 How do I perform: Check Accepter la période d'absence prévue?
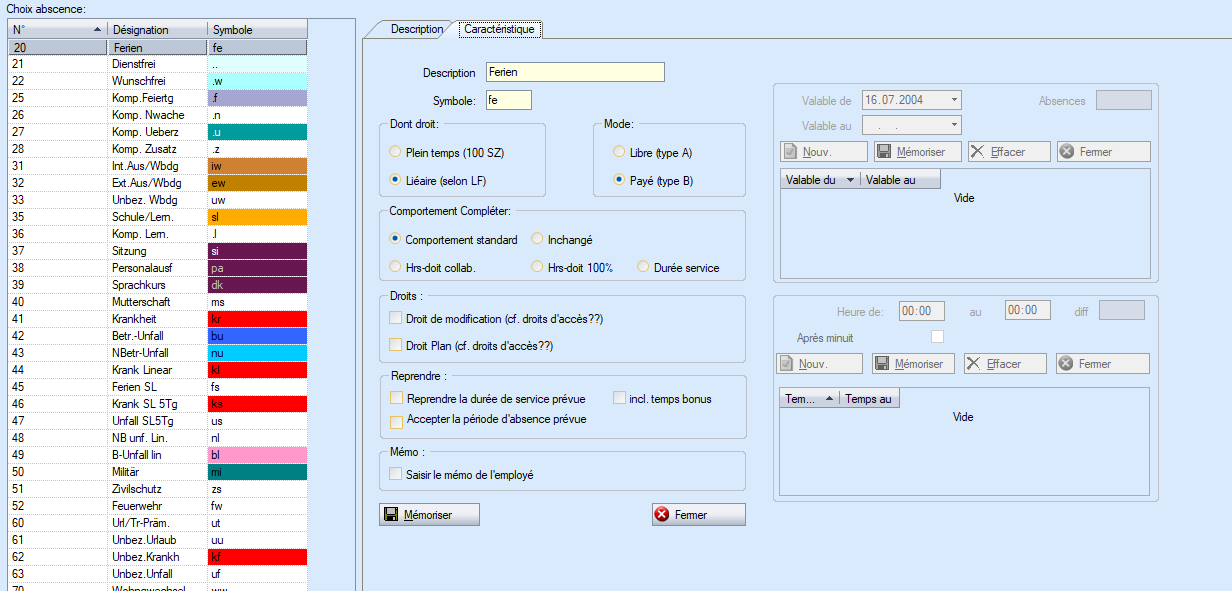396,421
